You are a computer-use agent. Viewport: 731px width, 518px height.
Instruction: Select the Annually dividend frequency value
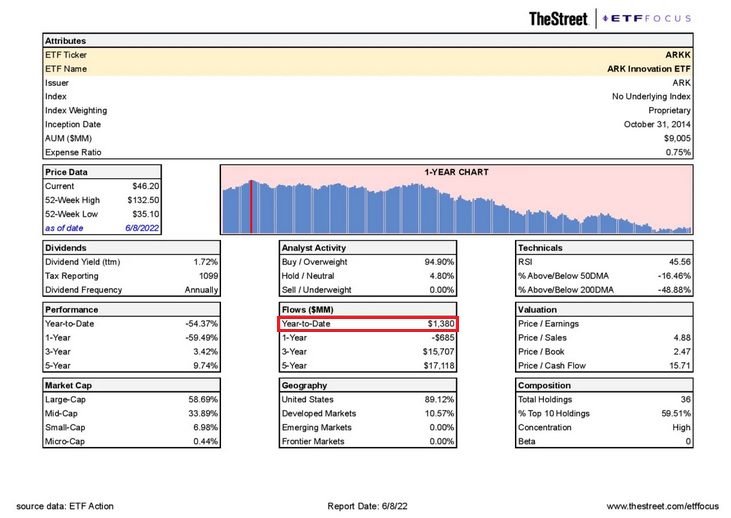click(201, 290)
